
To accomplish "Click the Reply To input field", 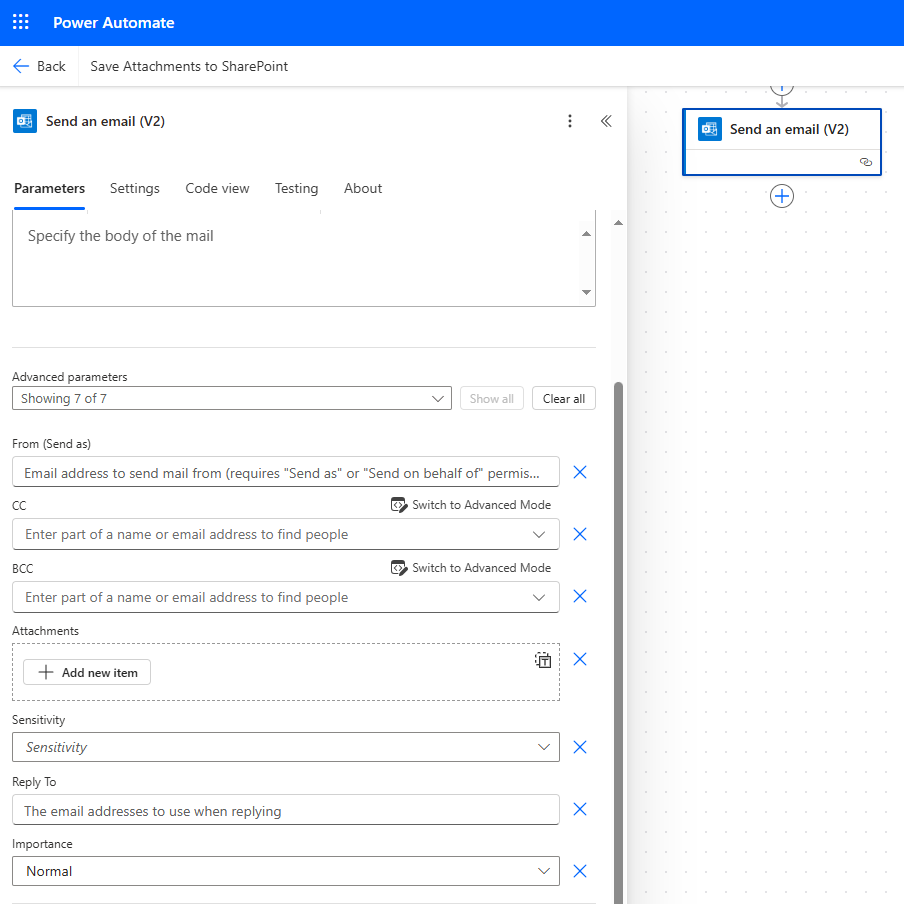I will click(x=286, y=809).
